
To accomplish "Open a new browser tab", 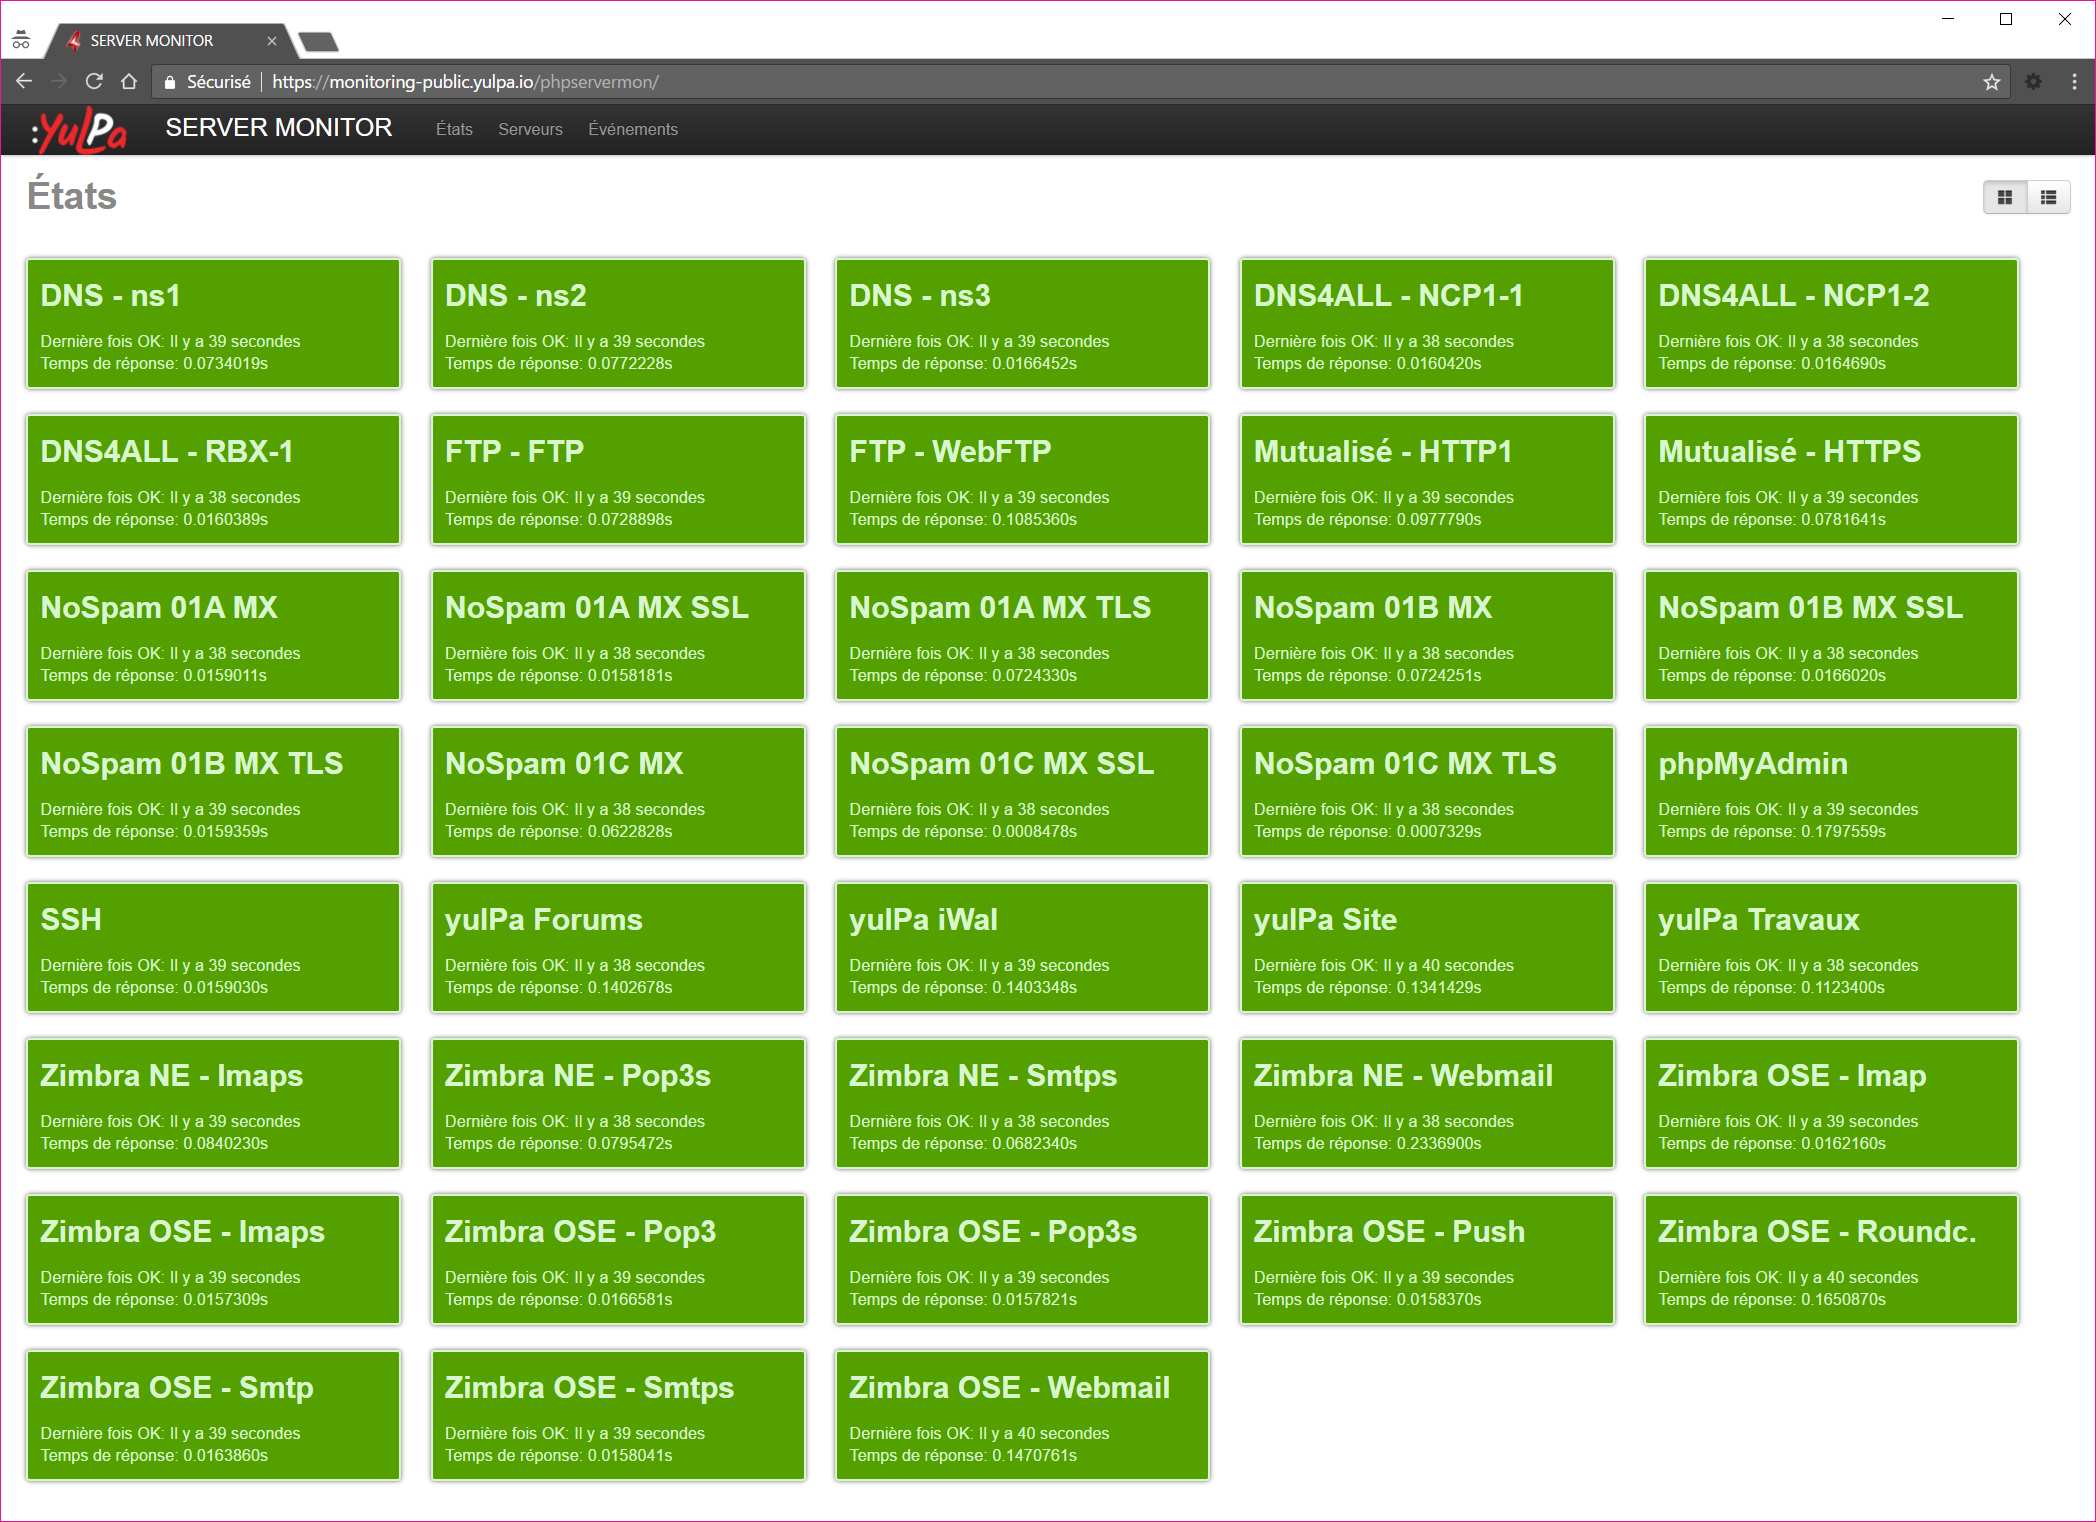I will pyautogui.click(x=319, y=42).
